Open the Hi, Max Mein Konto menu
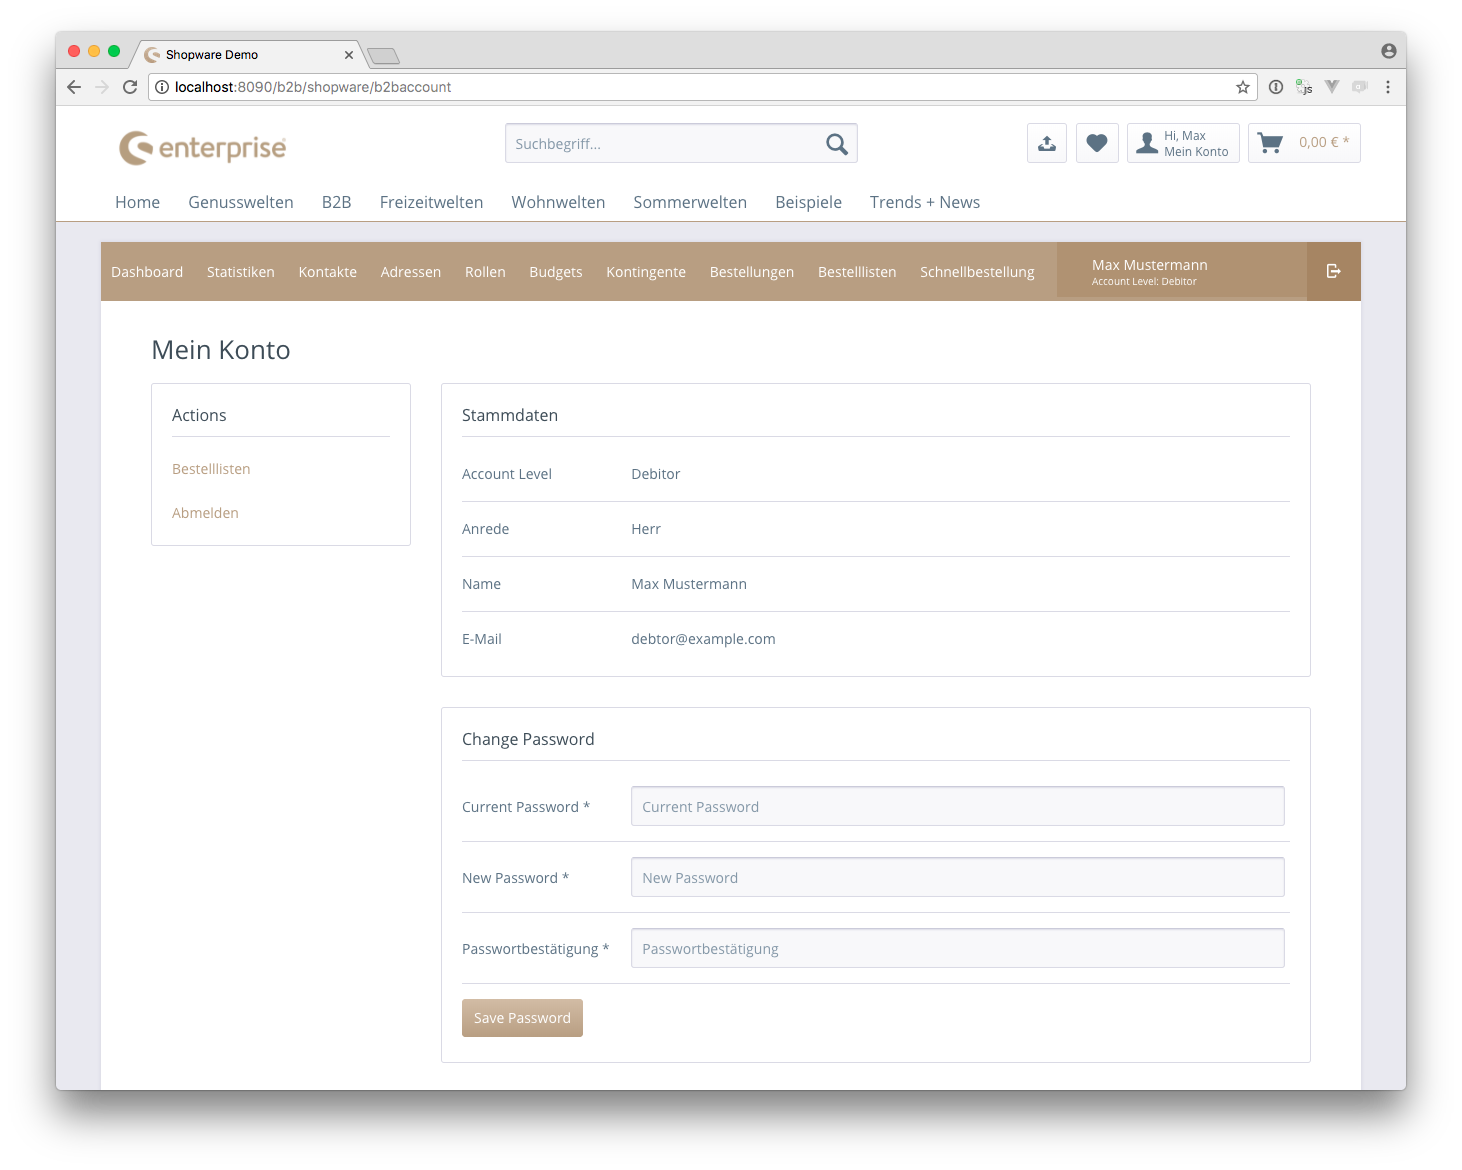Image resolution: width=1462 pixels, height=1170 pixels. tap(1183, 143)
